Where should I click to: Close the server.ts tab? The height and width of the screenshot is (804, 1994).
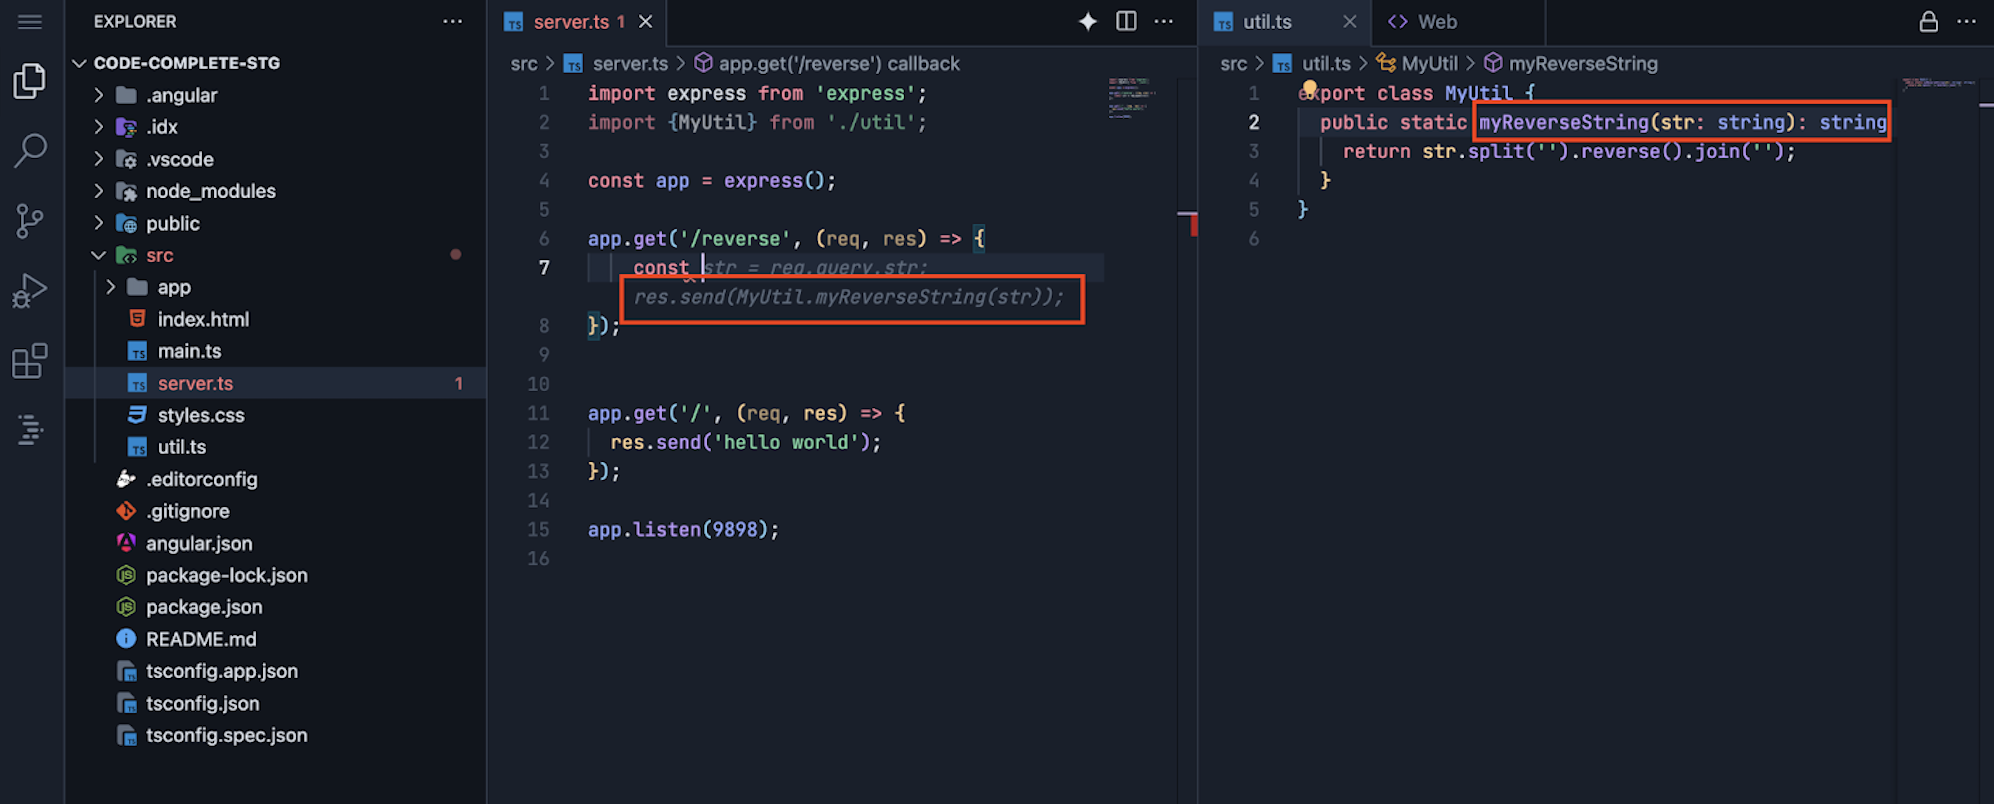(x=646, y=21)
